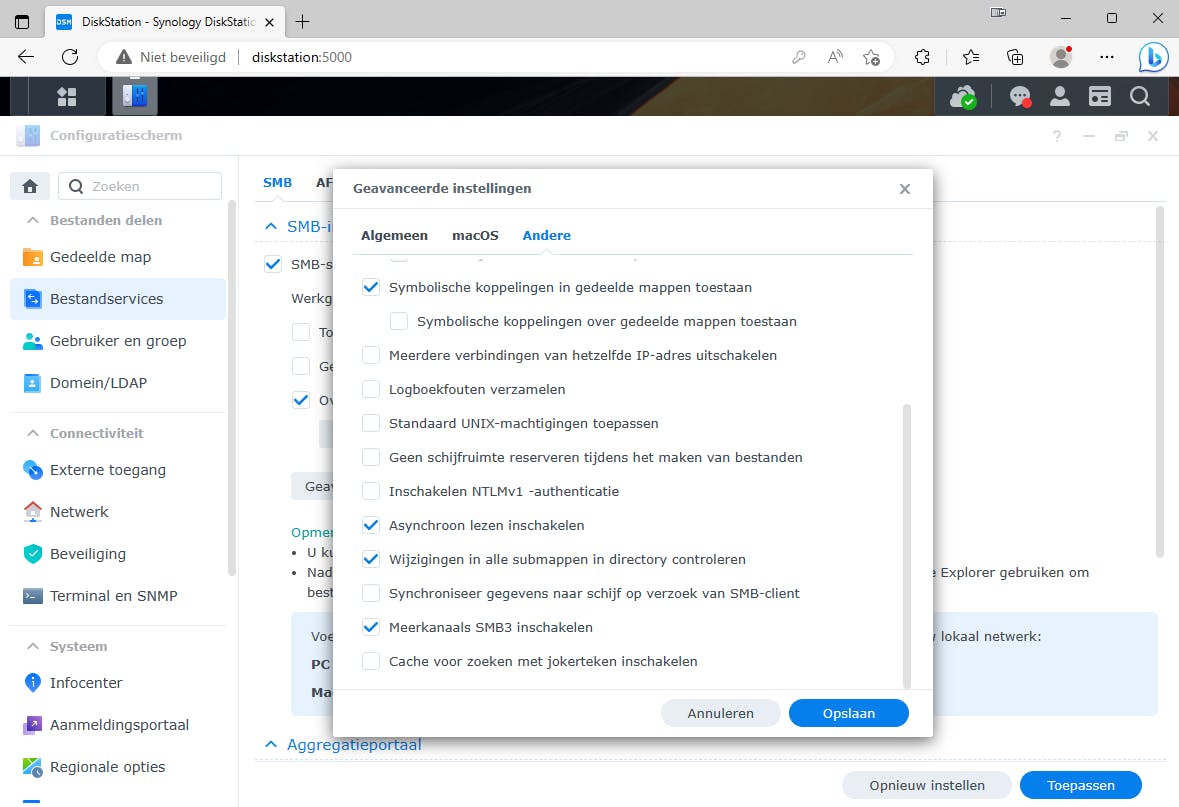The height and width of the screenshot is (807, 1179).
Task: Open the widgets panel icon
Action: 1101,96
